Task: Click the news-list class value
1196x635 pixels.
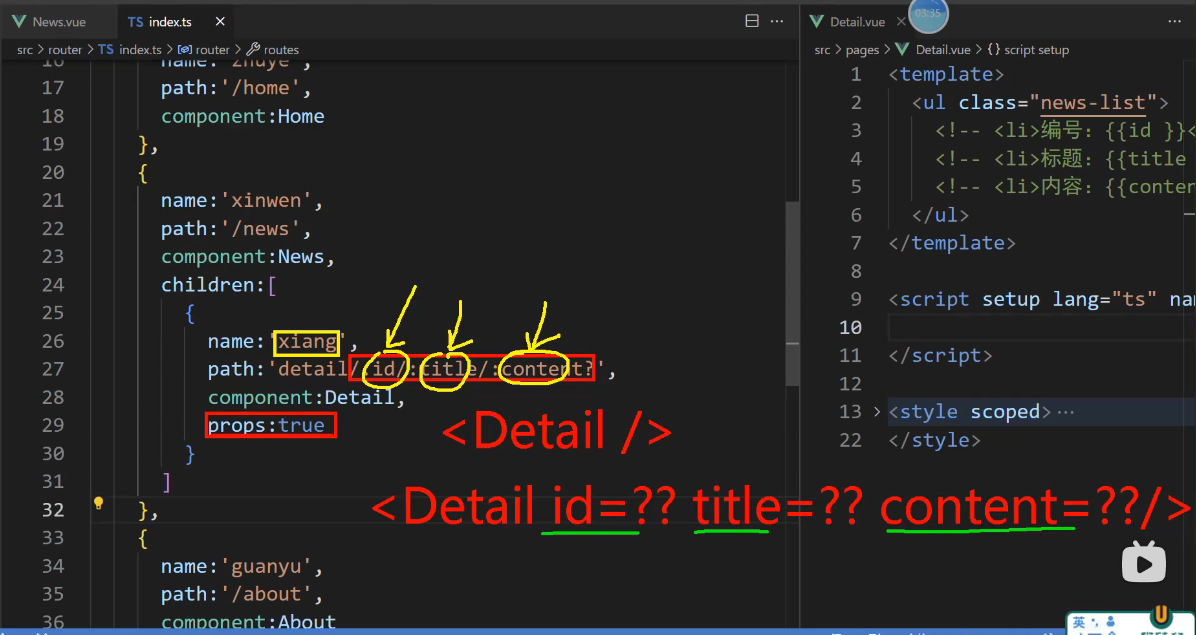Action: [1094, 102]
